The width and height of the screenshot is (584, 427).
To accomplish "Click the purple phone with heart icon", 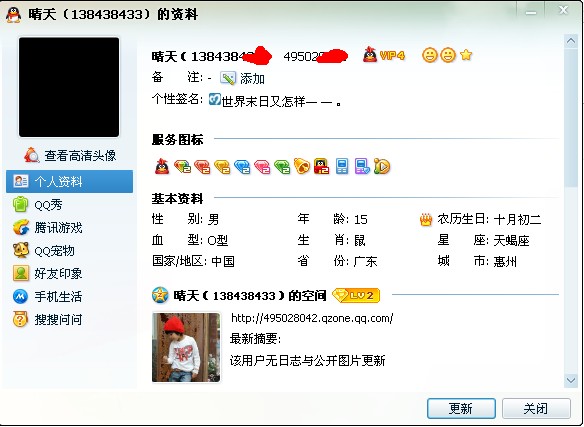I will 362,166.
